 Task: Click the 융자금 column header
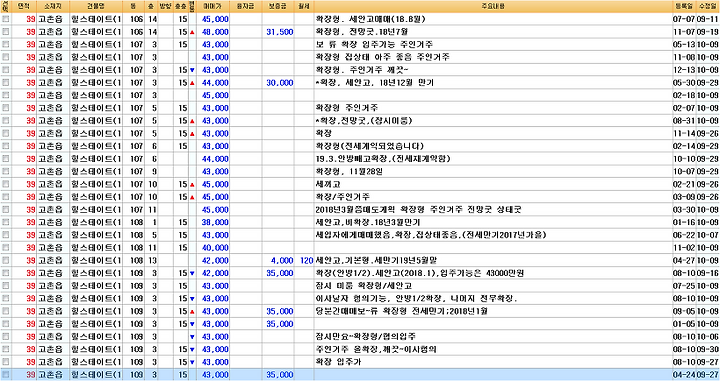[246, 6]
